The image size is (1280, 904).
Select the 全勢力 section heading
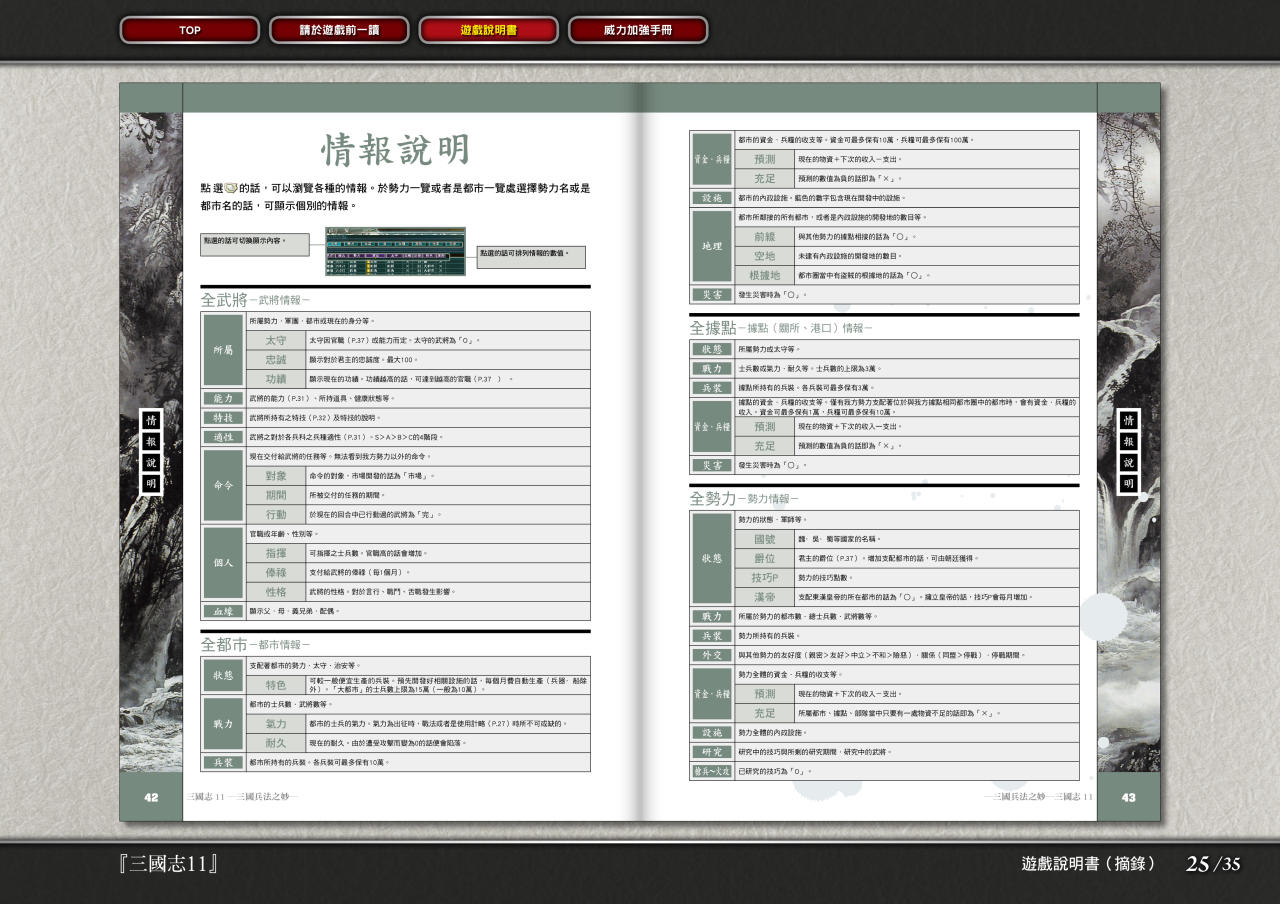(x=712, y=498)
